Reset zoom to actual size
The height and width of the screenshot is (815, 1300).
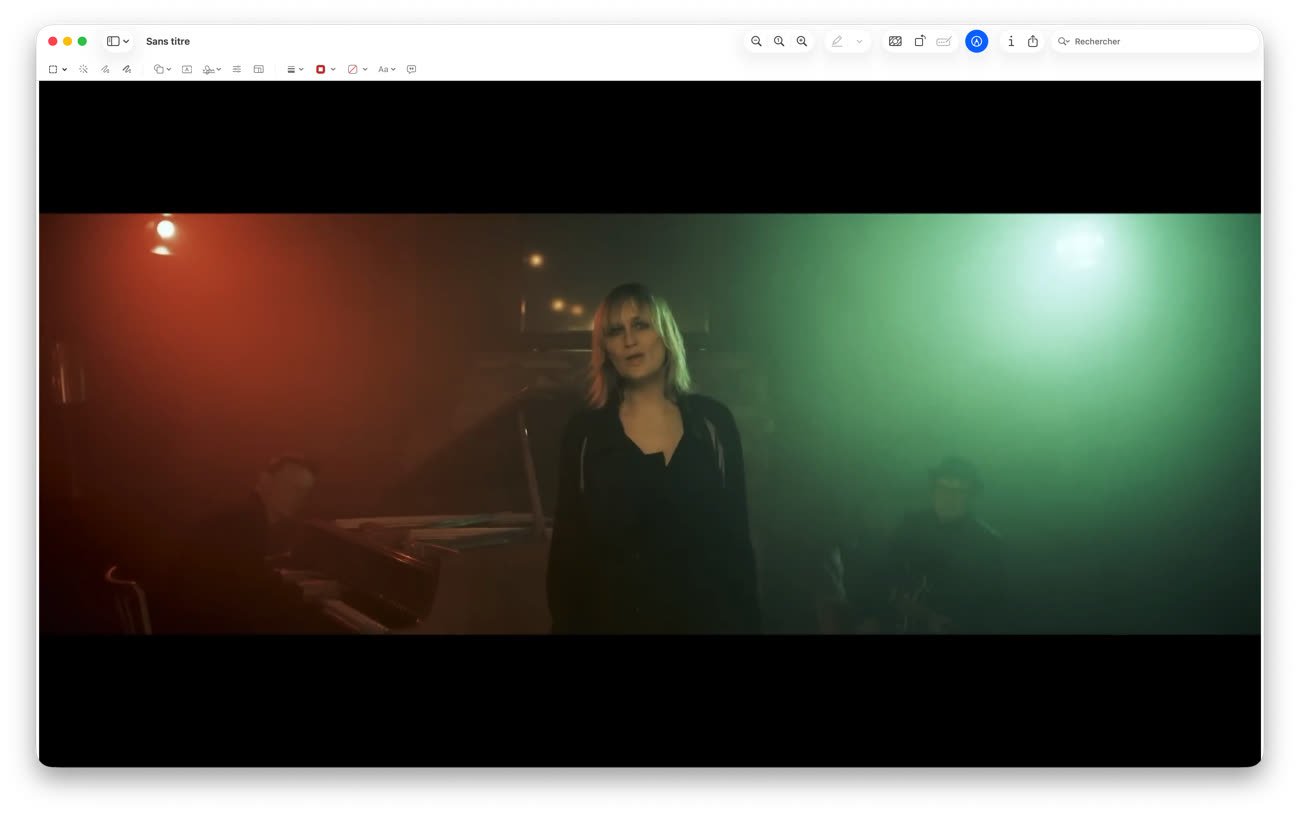click(x=779, y=41)
